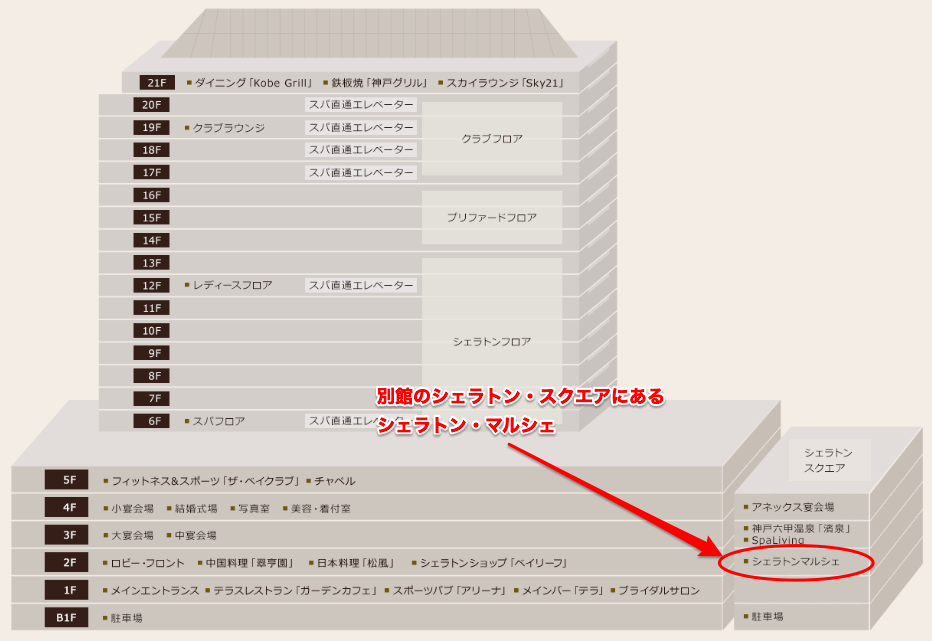The height and width of the screenshot is (641, 932).
Task: Select SpaLiving in the annex
Action: (x=777, y=540)
